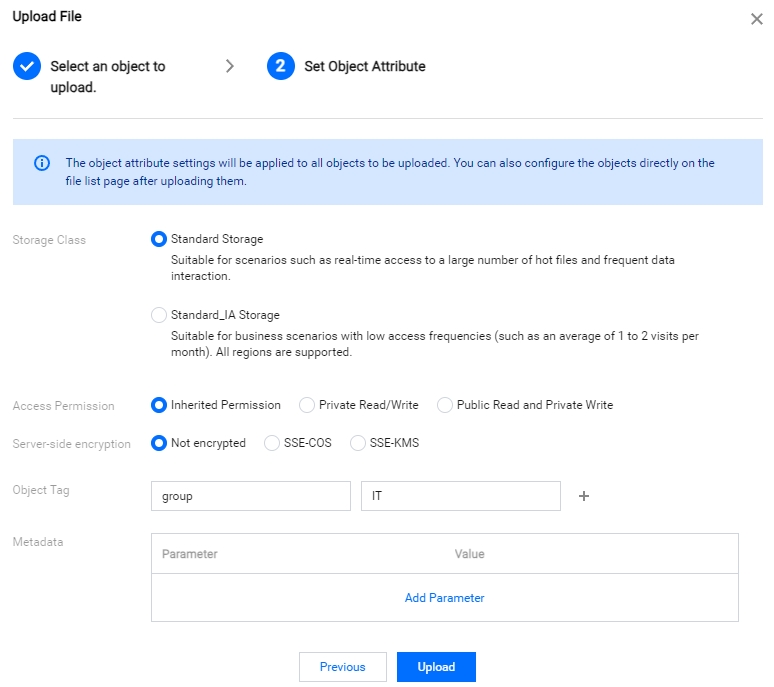Click the Upload File dialog title
Image resolution: width=774 pixels, height=687 pixels.
(x=47, y=16)
